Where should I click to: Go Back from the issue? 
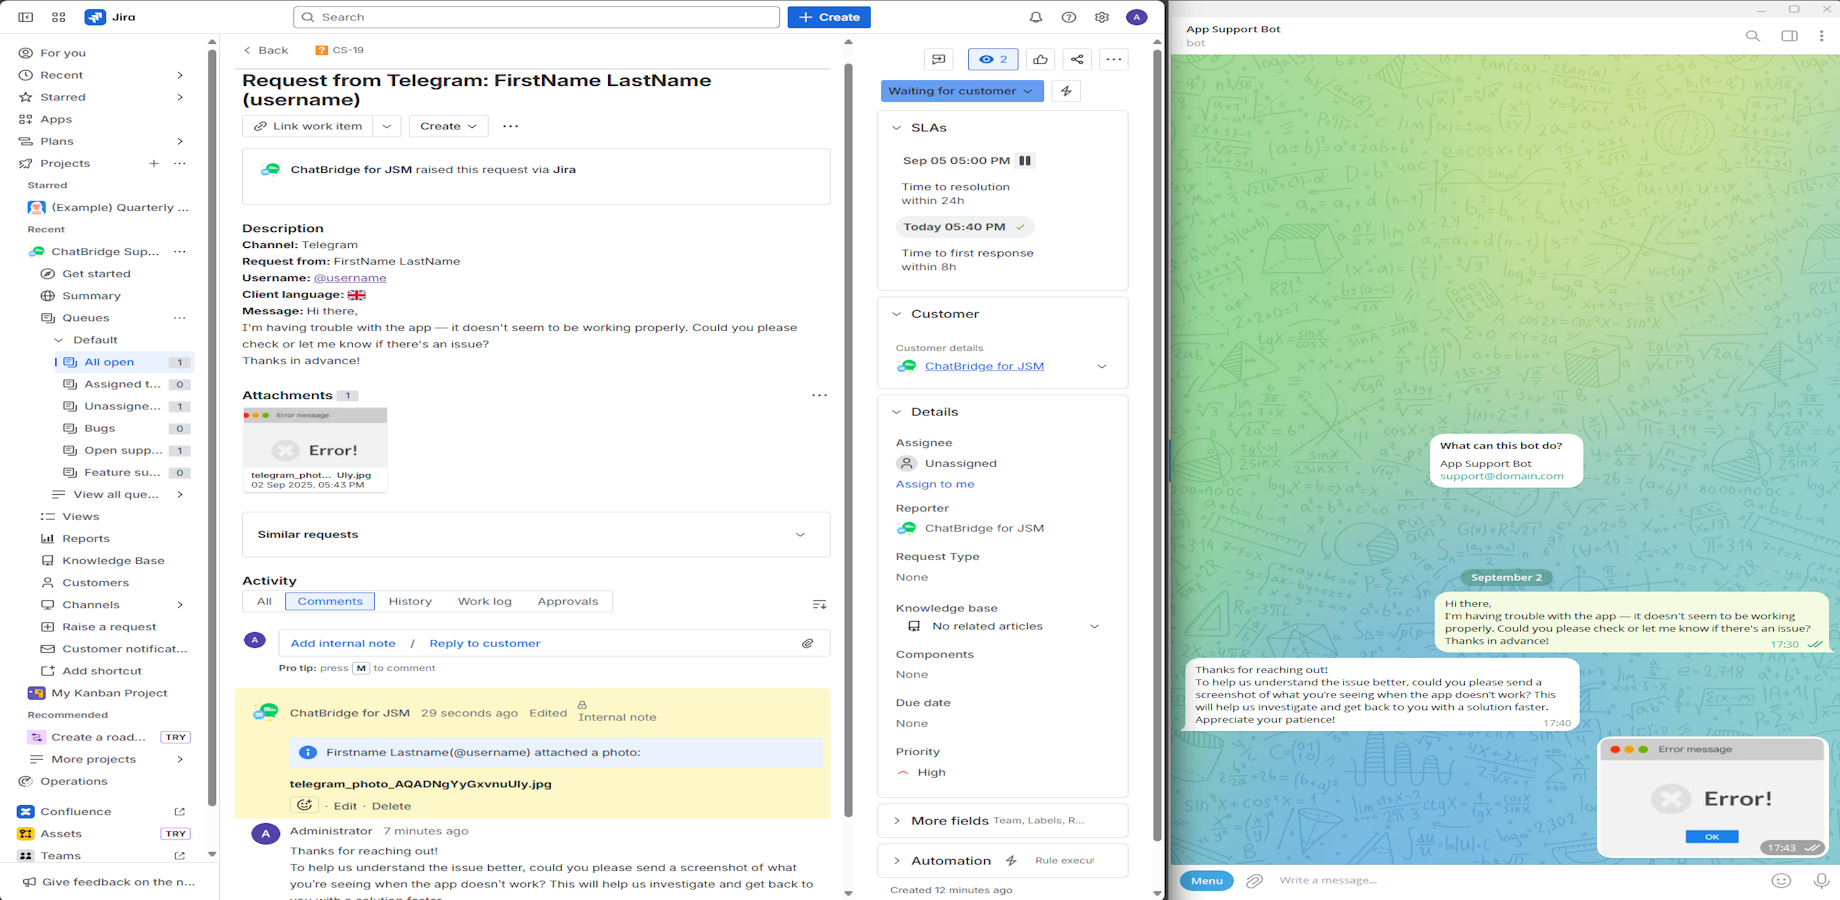(265, 50)
